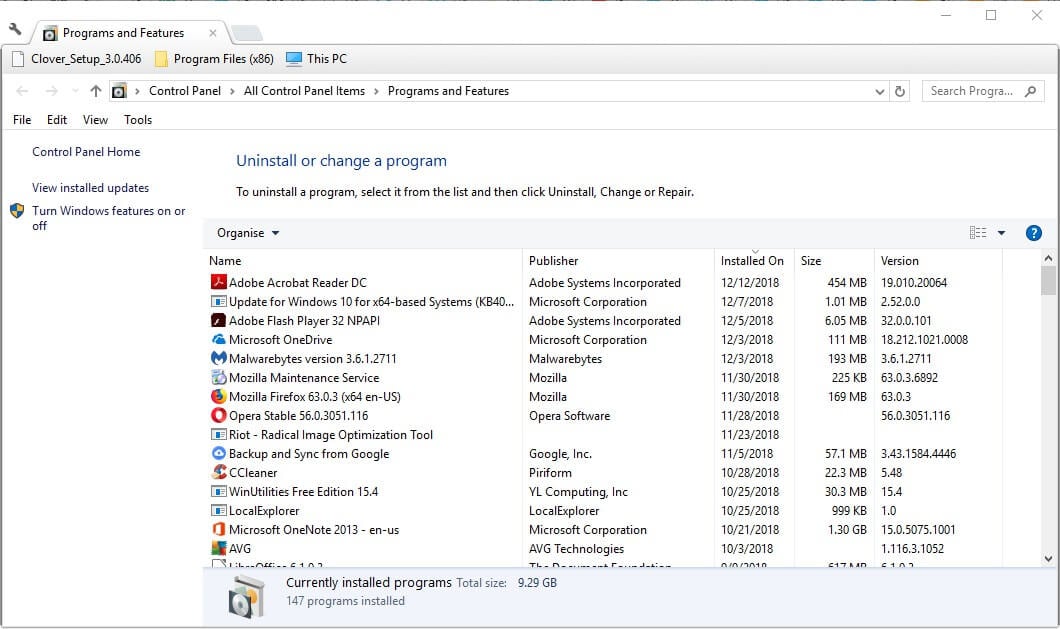Image resolution: width=1060 pixels, height=629 pixels.
Task: Click the search magnifier icon
Action: (x=1030, y=91)
